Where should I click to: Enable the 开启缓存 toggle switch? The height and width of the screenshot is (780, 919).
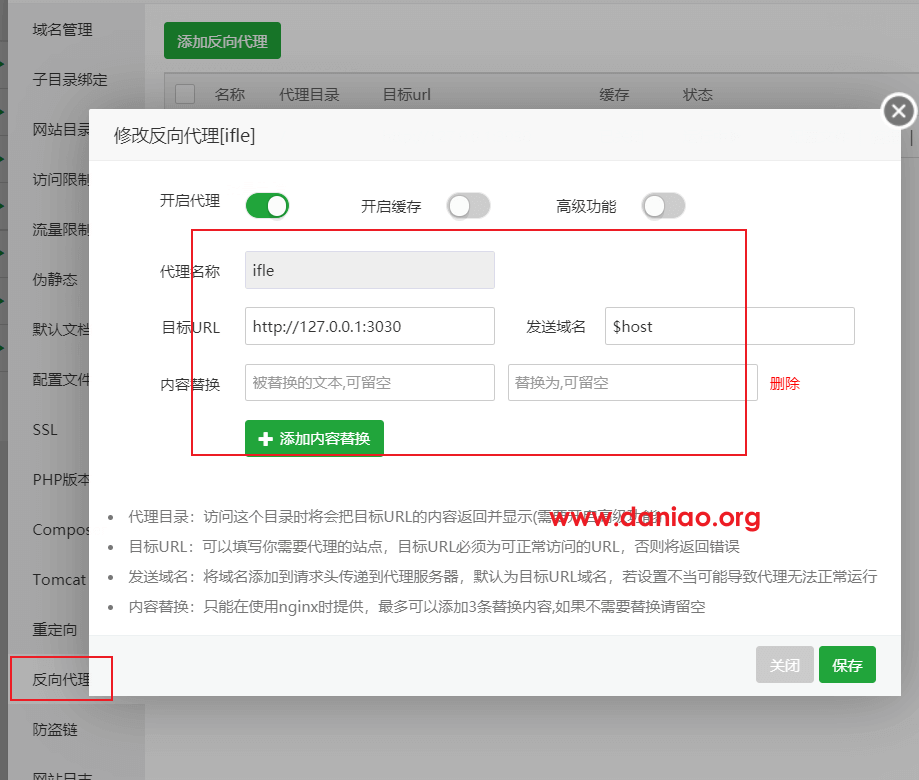(x=468, y=206)
